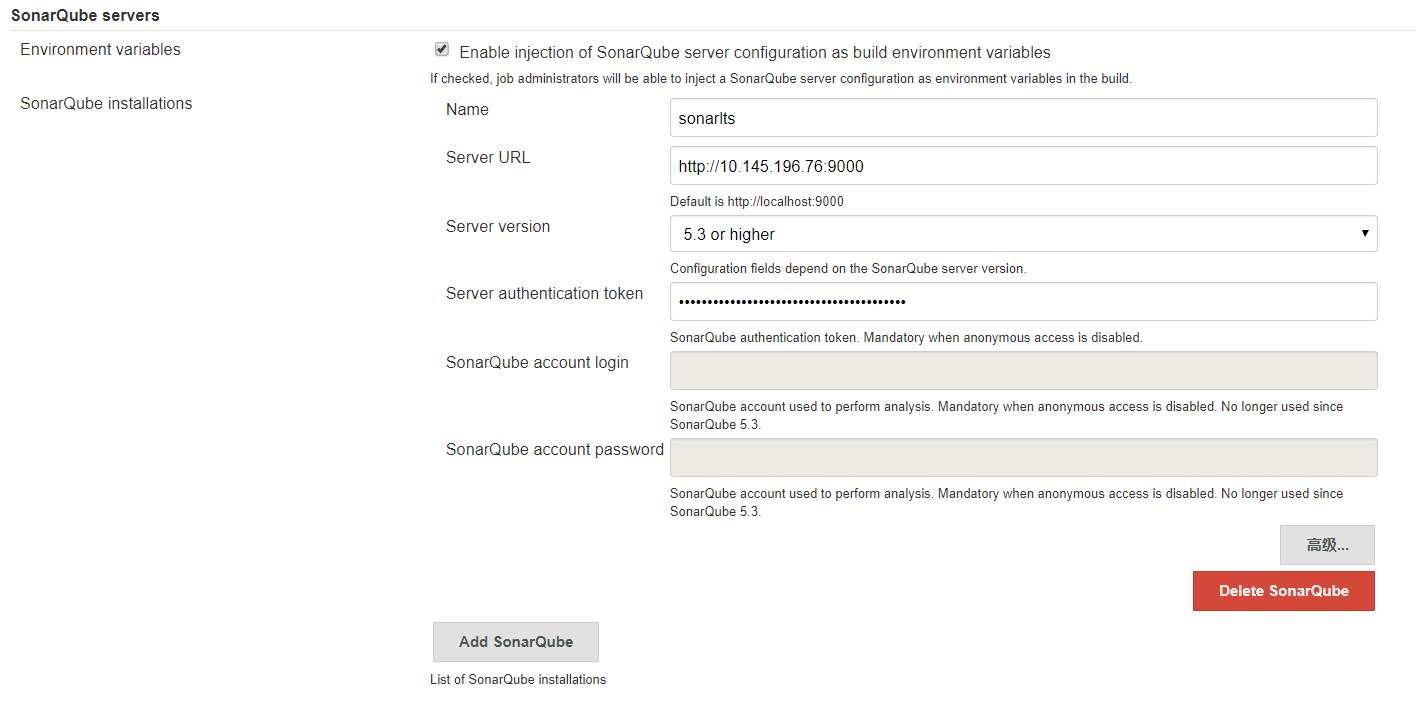Click the SonarQube account login field
The width and height of the screenshot is (1426, 701).
coord(1023,370)
